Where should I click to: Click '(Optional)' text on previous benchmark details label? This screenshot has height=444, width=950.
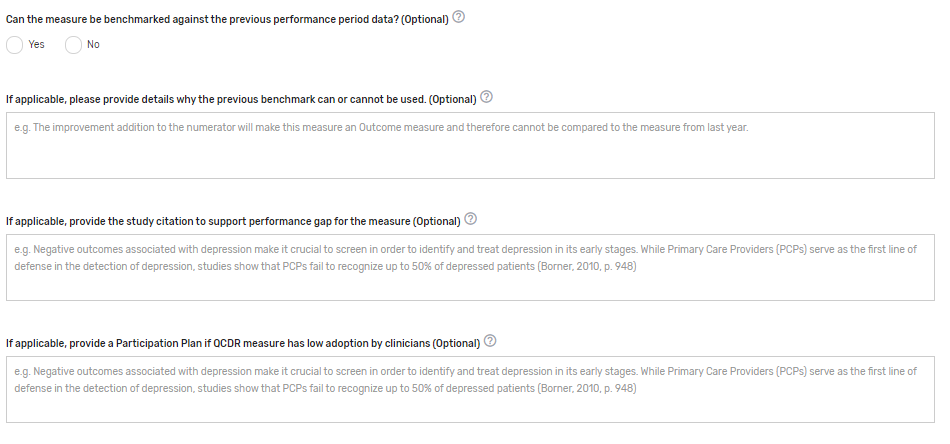pos(452,100)
